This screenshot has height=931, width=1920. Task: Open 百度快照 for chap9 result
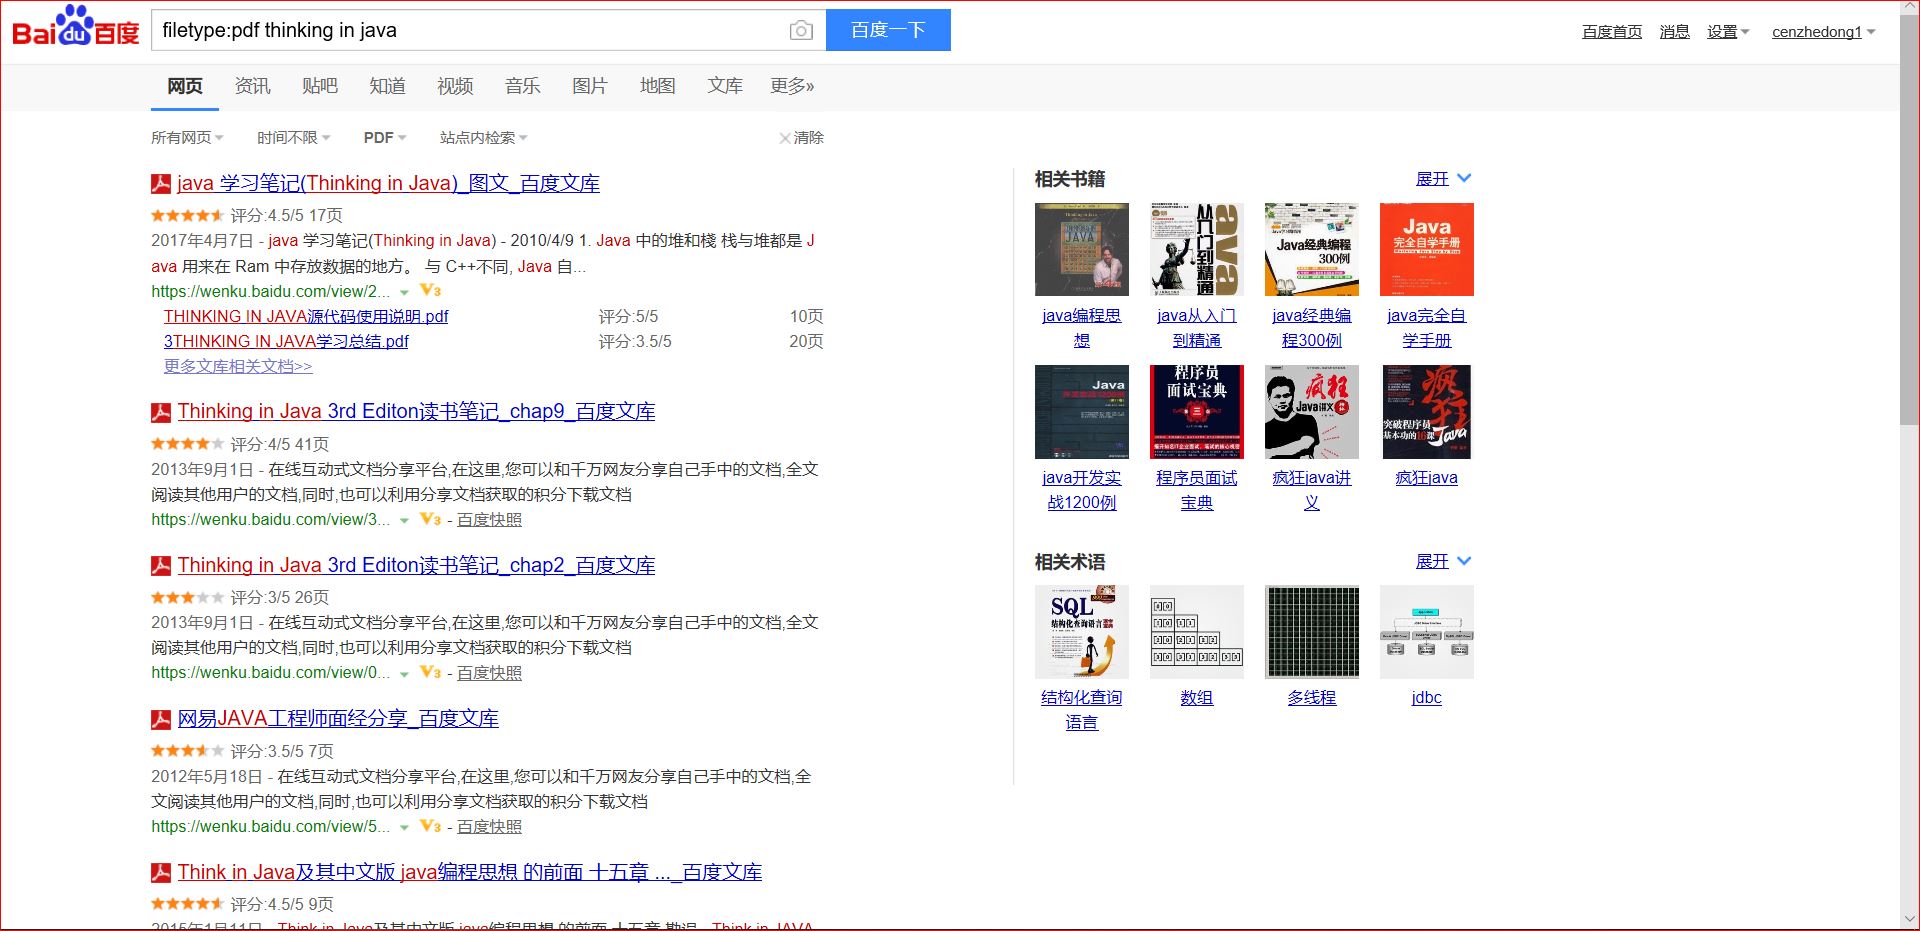pyautogui.click(x=489, y=520)
